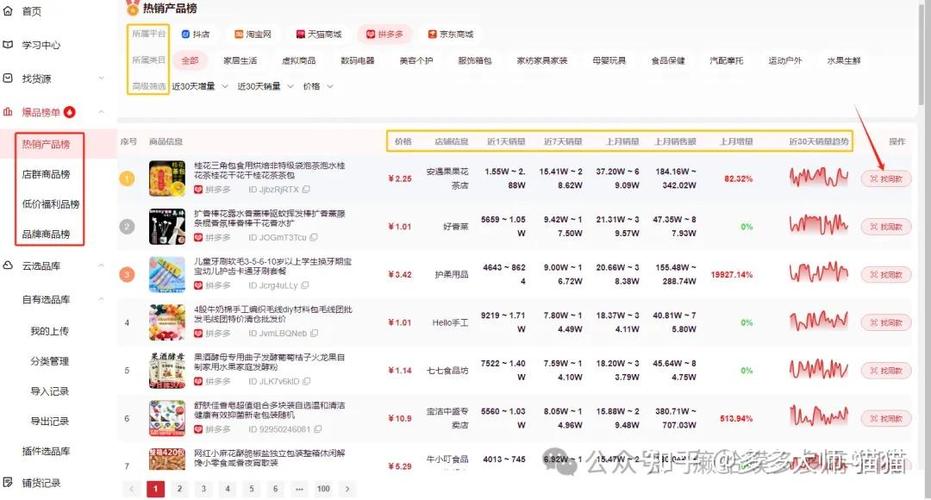Click the 抖店 platform icon
931x500 pixels.
185,34
